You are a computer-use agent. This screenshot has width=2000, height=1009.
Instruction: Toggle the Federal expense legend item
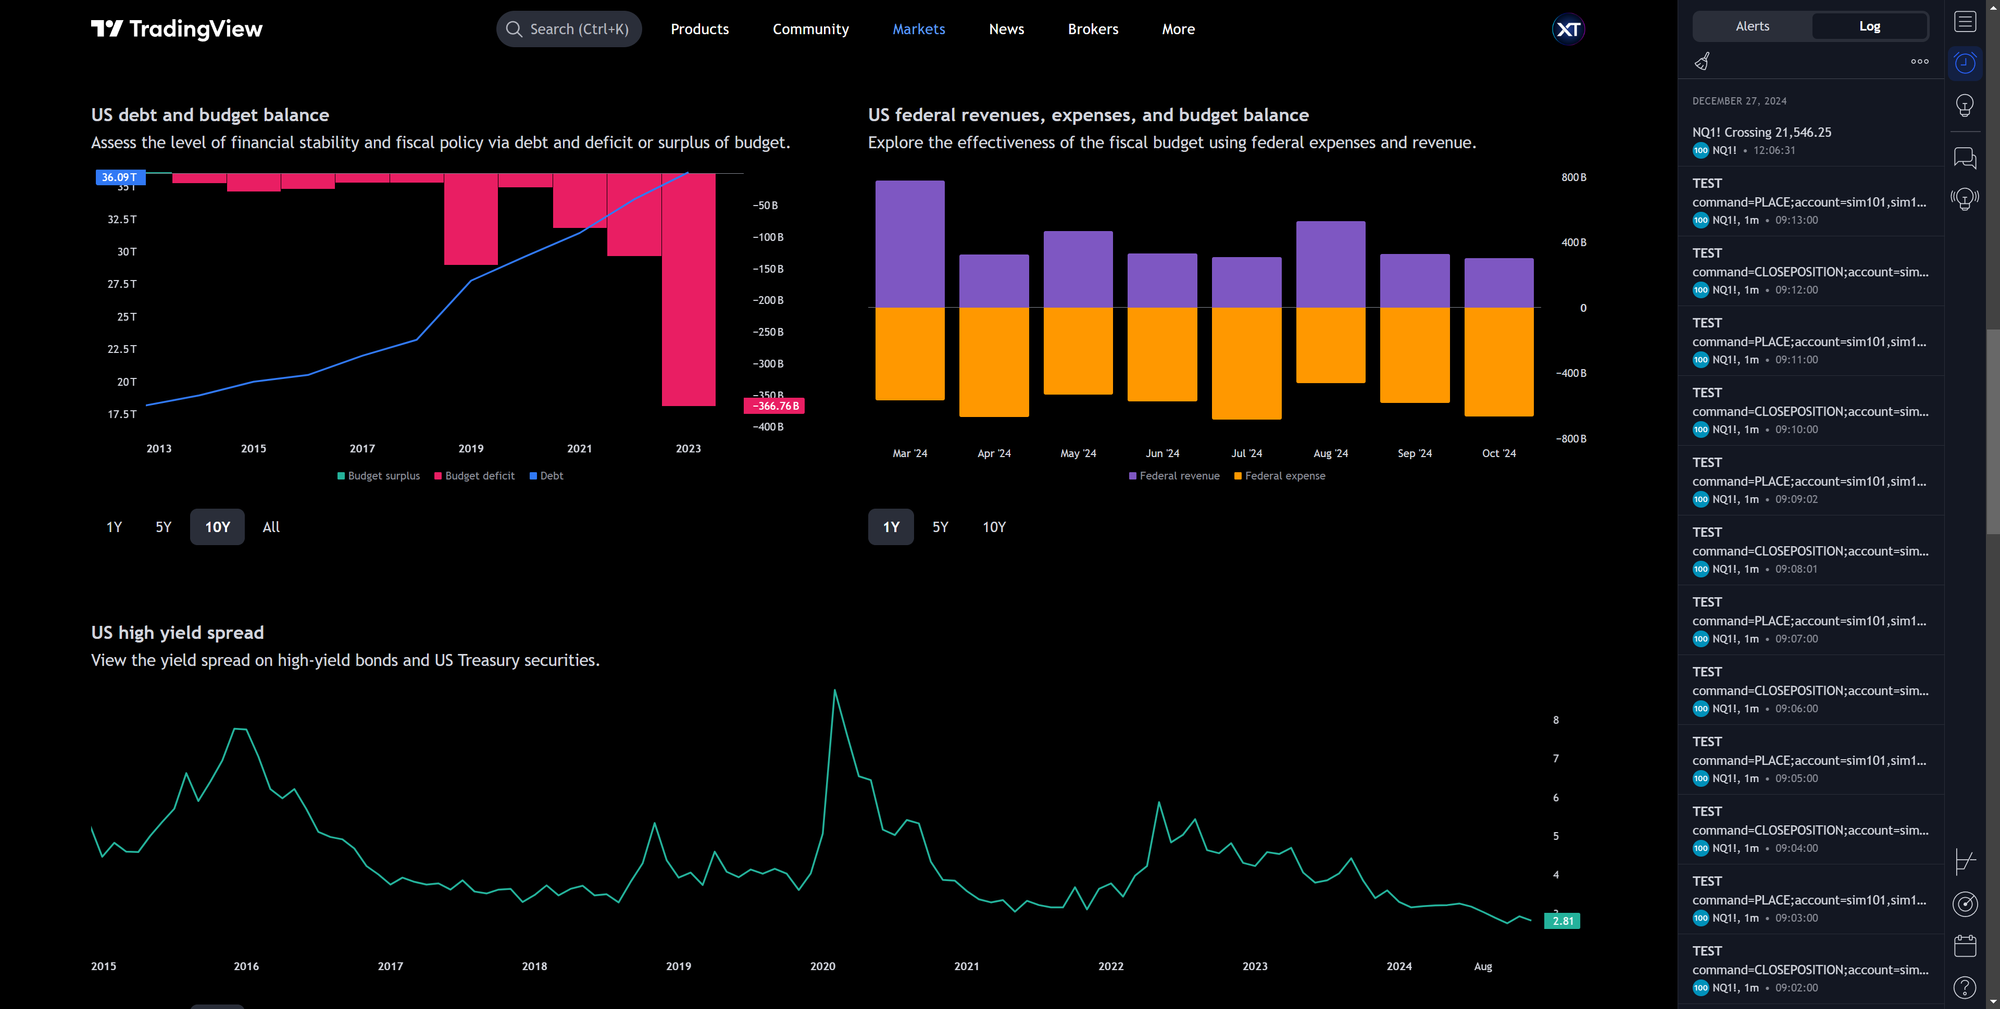click(1279, 476)
